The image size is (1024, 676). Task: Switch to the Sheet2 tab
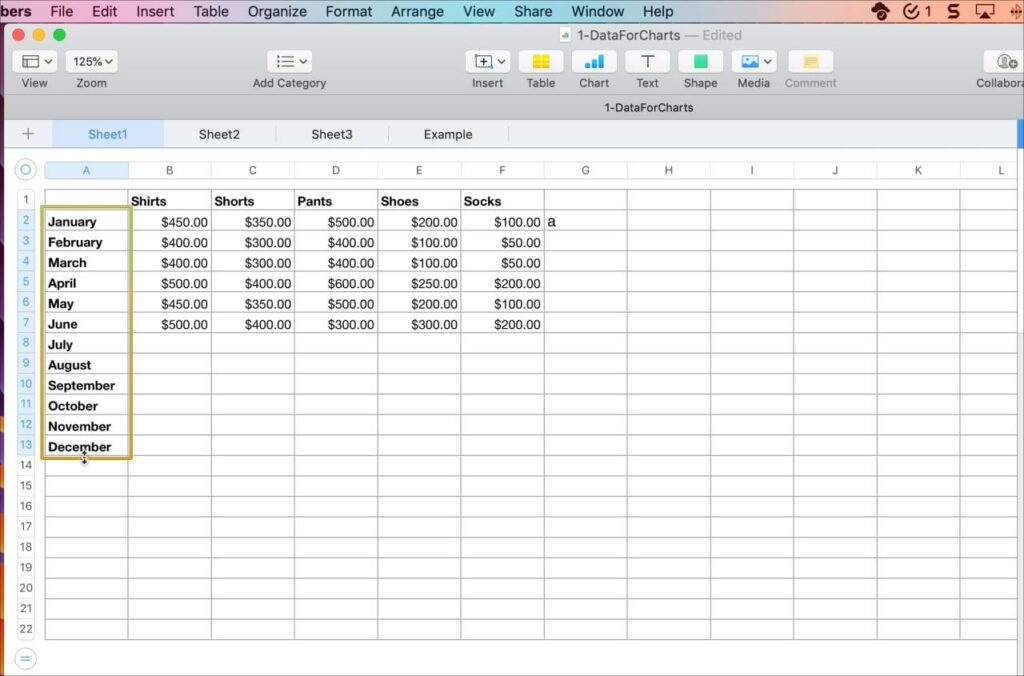219,134
